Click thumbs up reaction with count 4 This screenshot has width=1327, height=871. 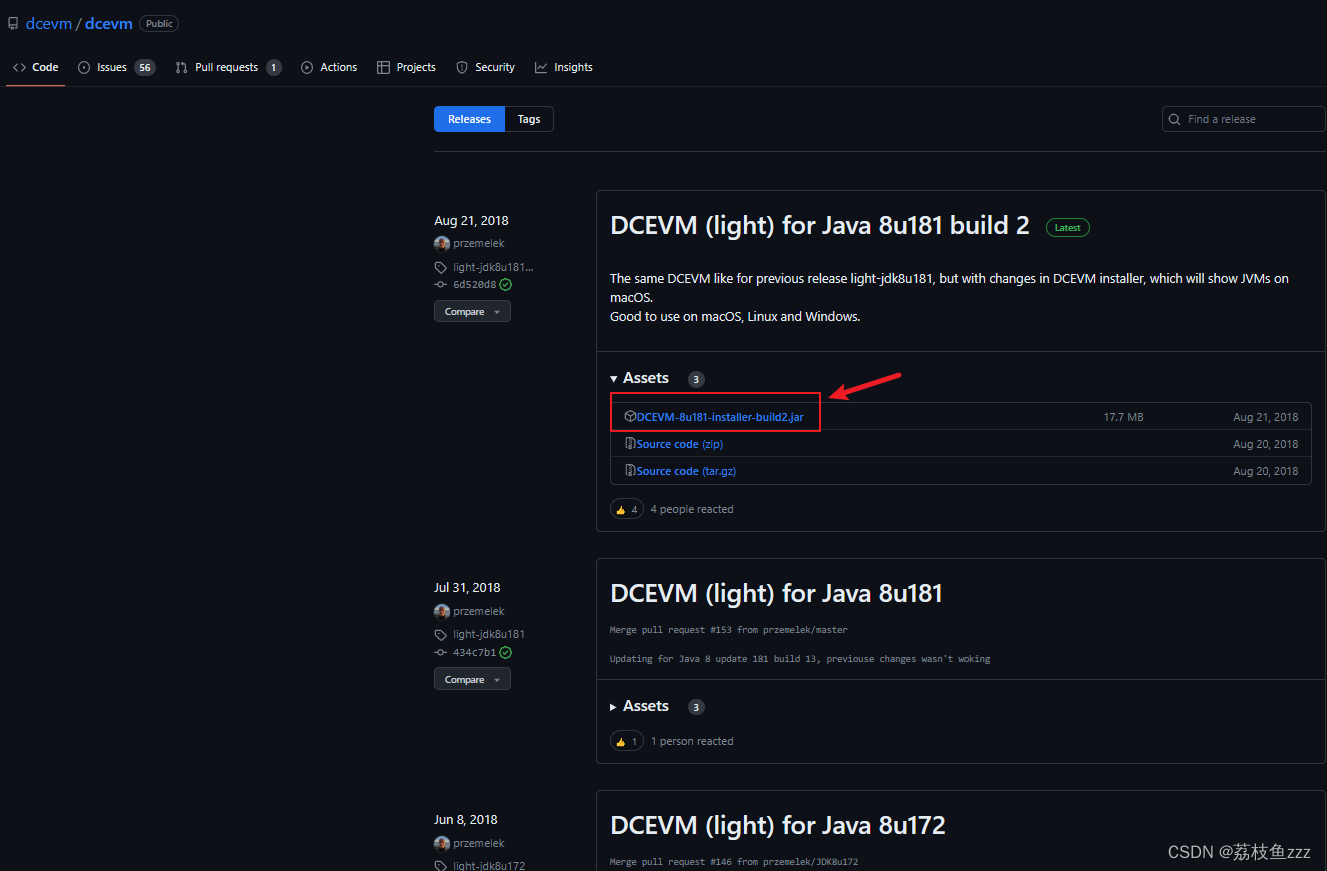click(627, 509)
